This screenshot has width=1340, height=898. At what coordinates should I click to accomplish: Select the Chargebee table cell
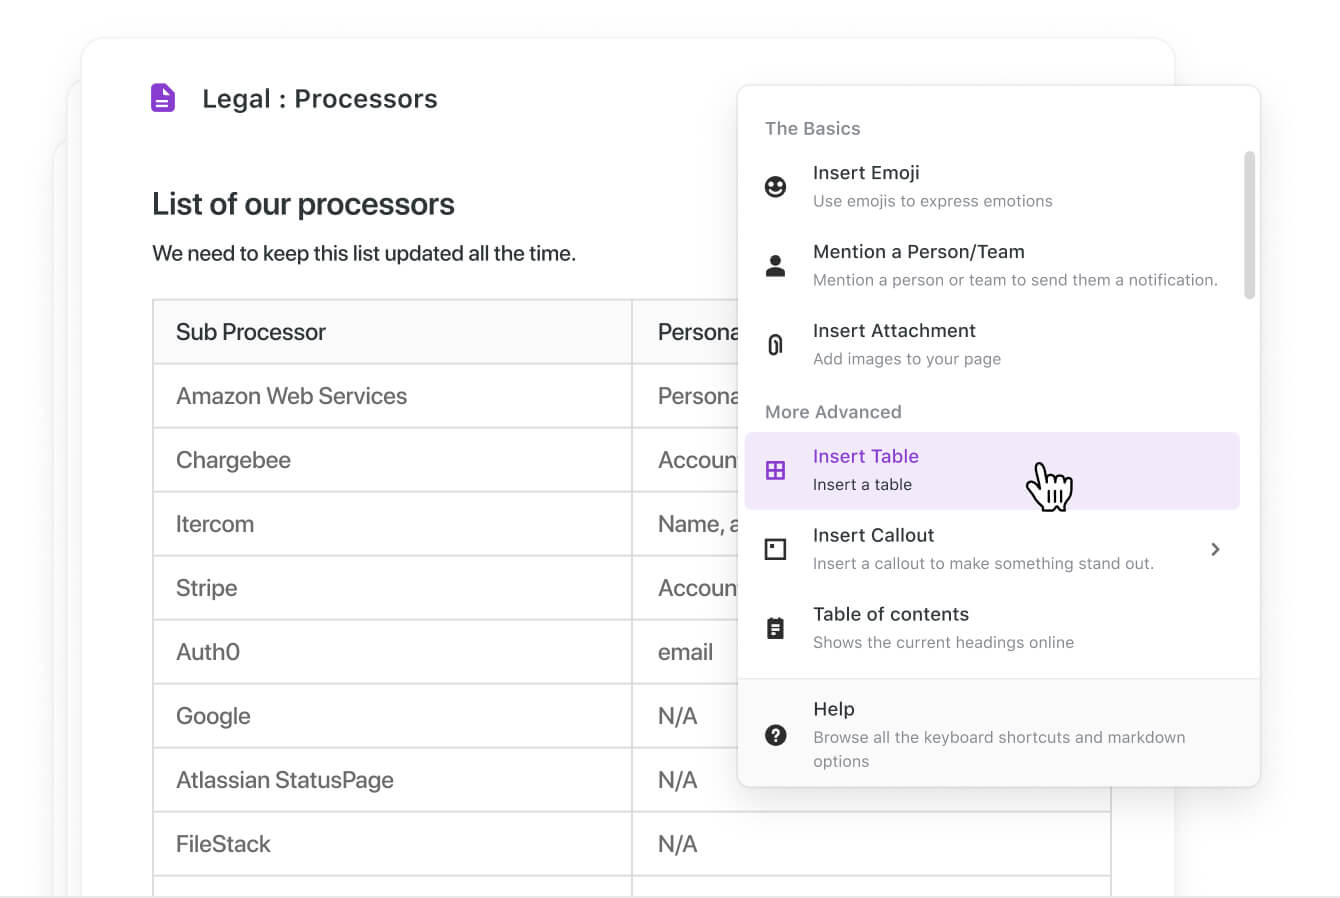[392, 460]
